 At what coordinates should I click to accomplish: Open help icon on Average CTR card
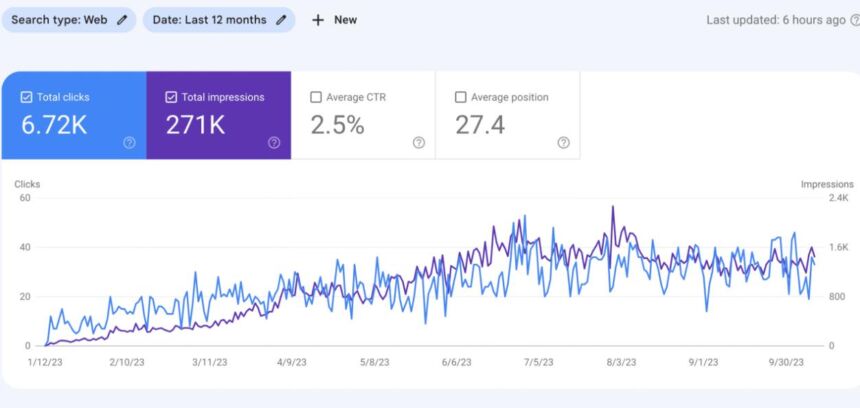pyautogui.click(x=419, y=143)
